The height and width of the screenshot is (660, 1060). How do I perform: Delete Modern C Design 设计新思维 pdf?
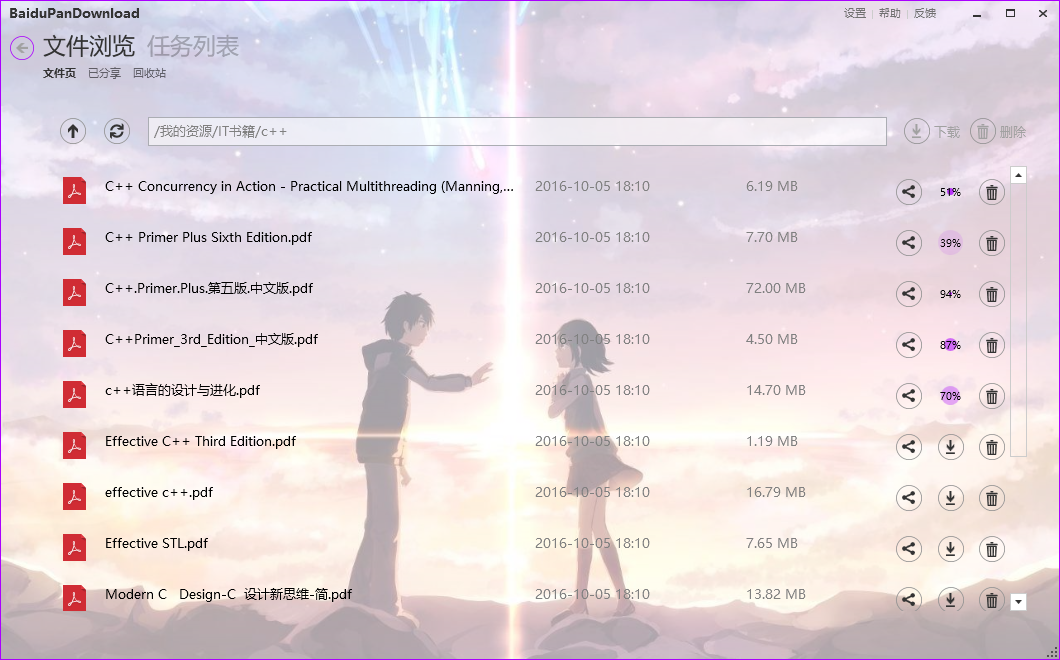click(x=992, y=600)
